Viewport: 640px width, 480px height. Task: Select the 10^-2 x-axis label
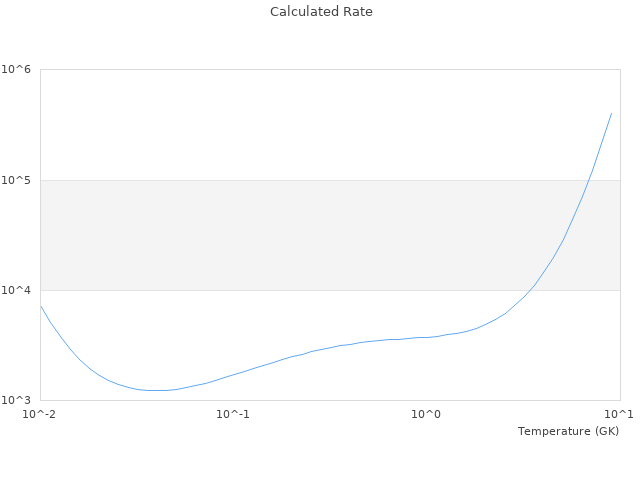coord(40,414)
